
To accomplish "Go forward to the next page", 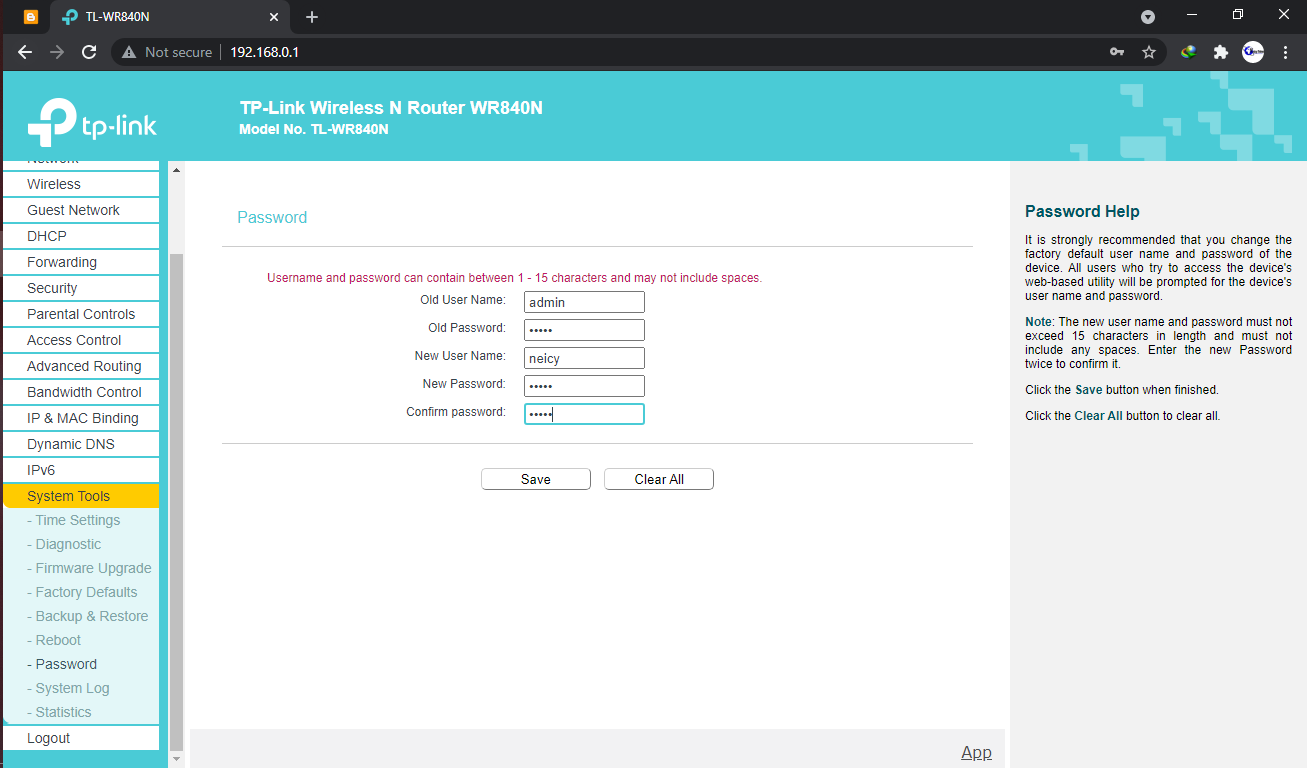I will pyautogui.click(x=57, y=52).
